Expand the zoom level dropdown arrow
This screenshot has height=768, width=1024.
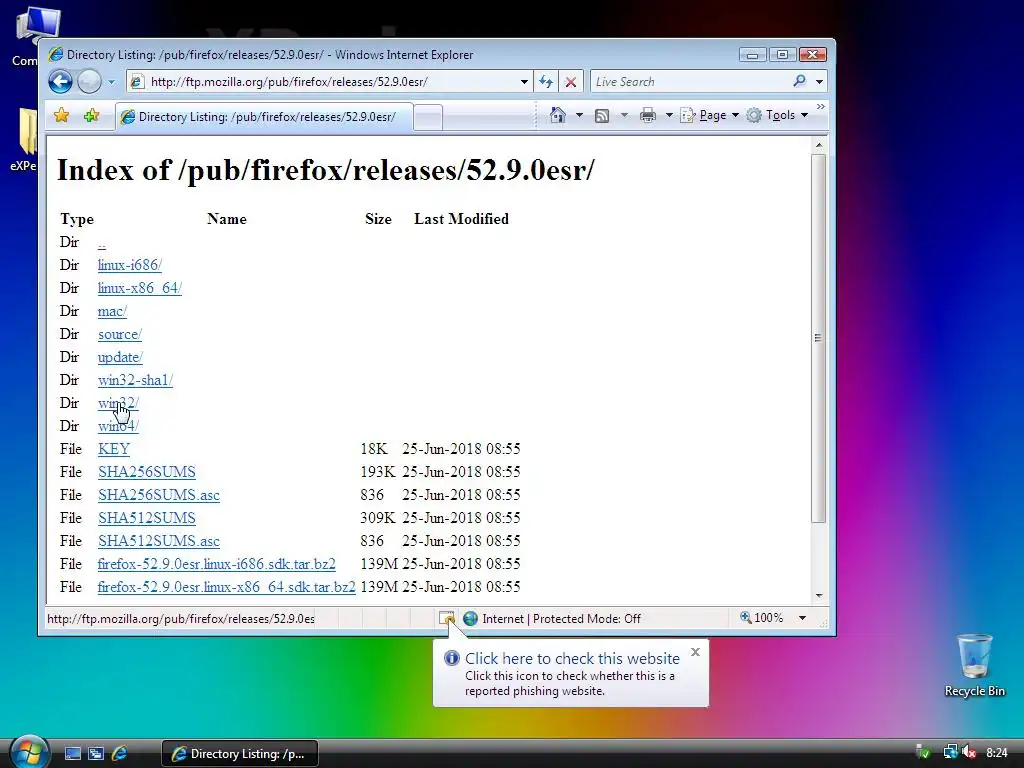[x=803, y=618]
